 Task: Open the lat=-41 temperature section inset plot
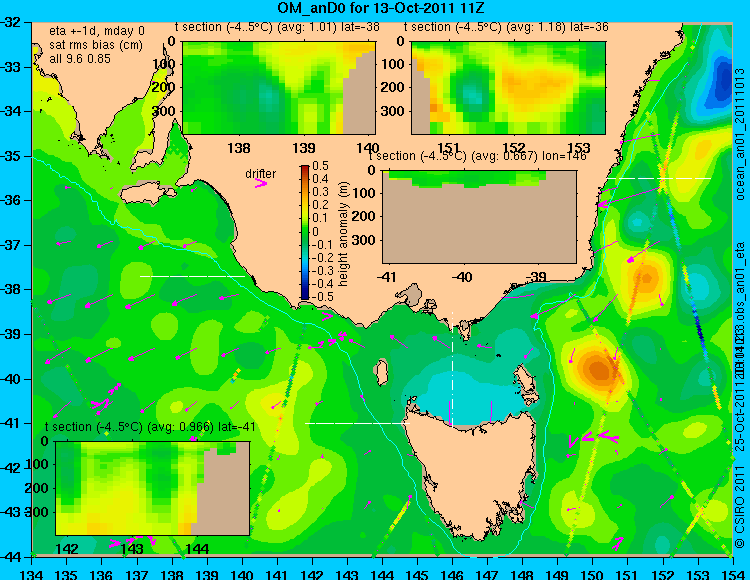click(153, 488)
